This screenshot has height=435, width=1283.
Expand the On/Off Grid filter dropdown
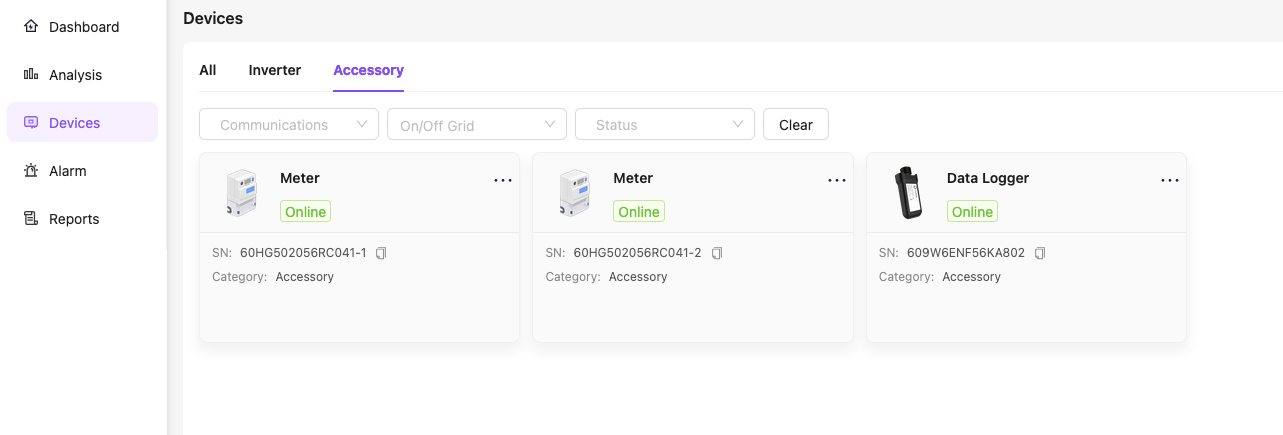point(477,125)
